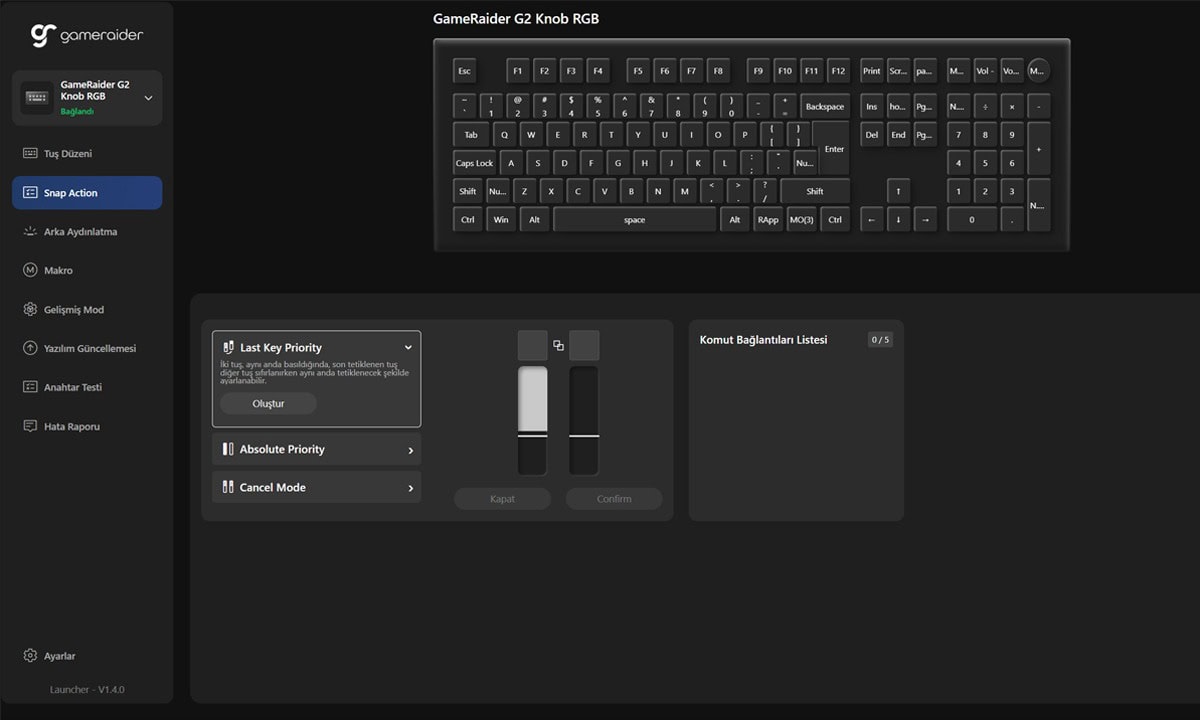Select the numpad multiply × key
The width and height of the screenshot is (1200, 720).
(x=1012, y=106)
